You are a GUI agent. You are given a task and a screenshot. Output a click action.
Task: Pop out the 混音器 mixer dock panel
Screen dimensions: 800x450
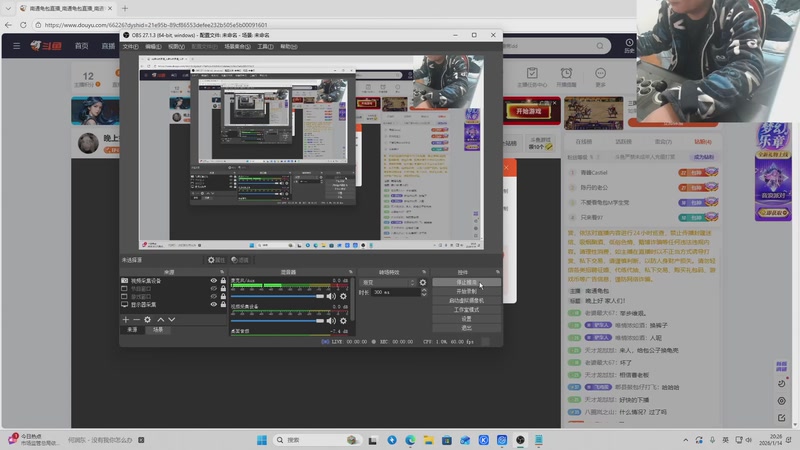point(351,272)
